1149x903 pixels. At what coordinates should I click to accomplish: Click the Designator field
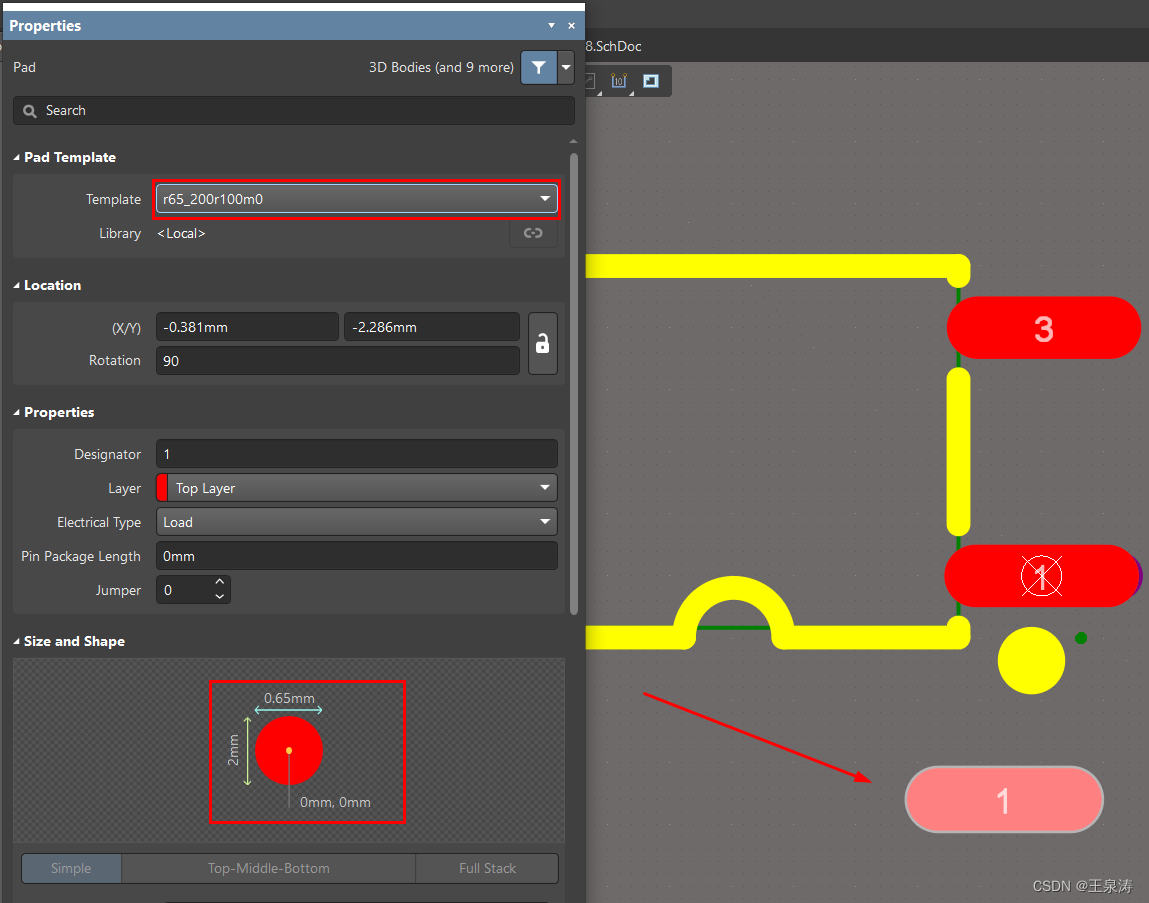click(x=357, y=454)
